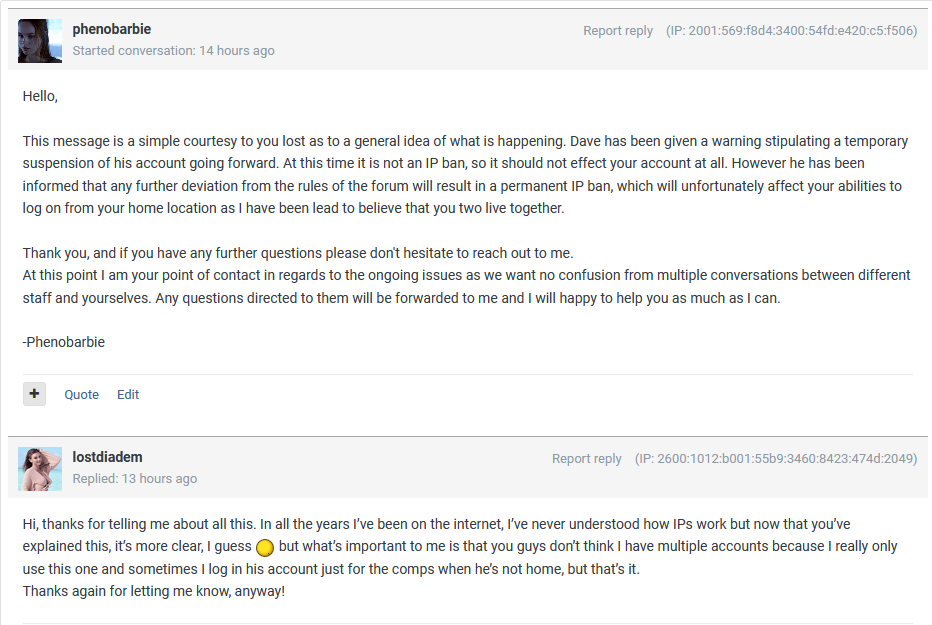Report reply on phenobarbie's message
Image resolution: width=932 pixels, height=625 pixels.
pos(618,31)
